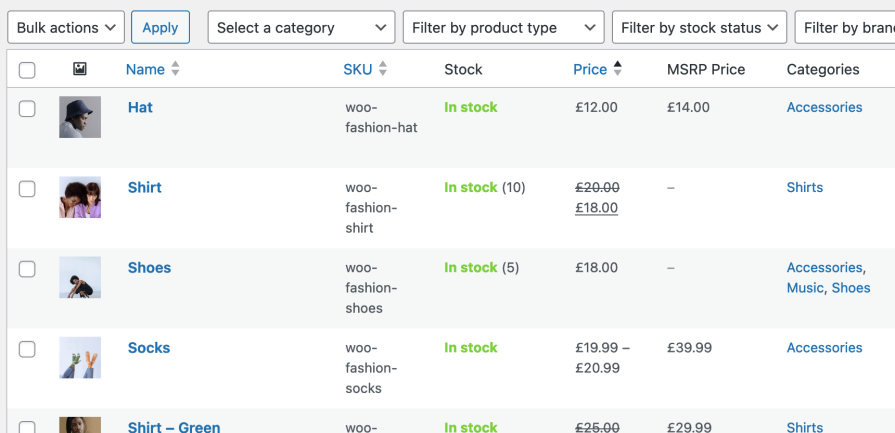Expand the Select a category dropdown
The width and height of the screenshot is (895, 433).
coord(300,28)
